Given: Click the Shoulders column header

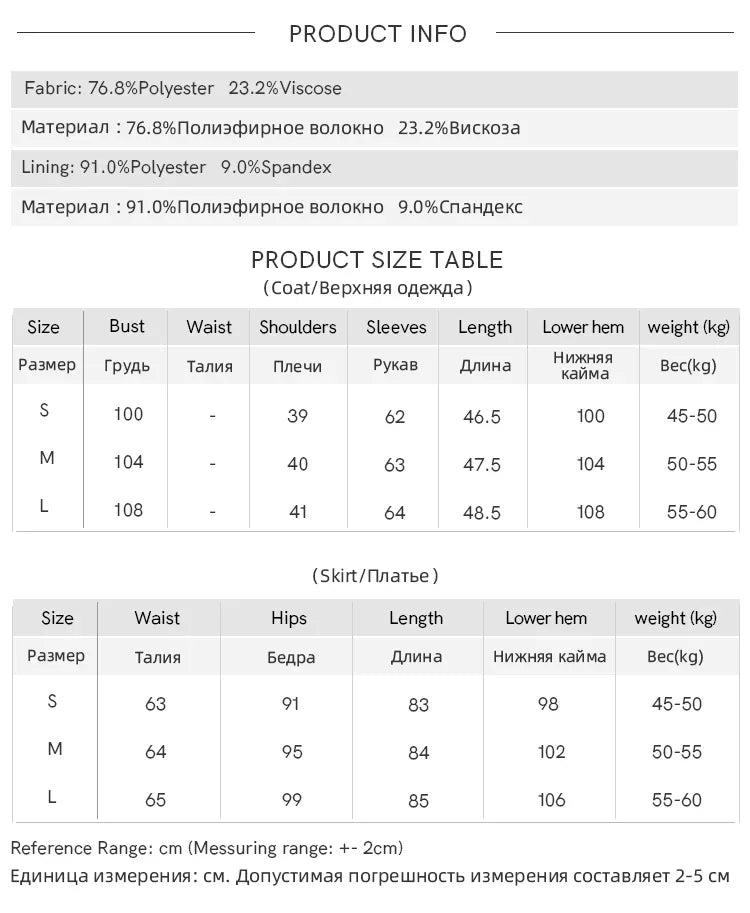Looking at the screenshot, I should pyautogui.click(x=298, y=327).
